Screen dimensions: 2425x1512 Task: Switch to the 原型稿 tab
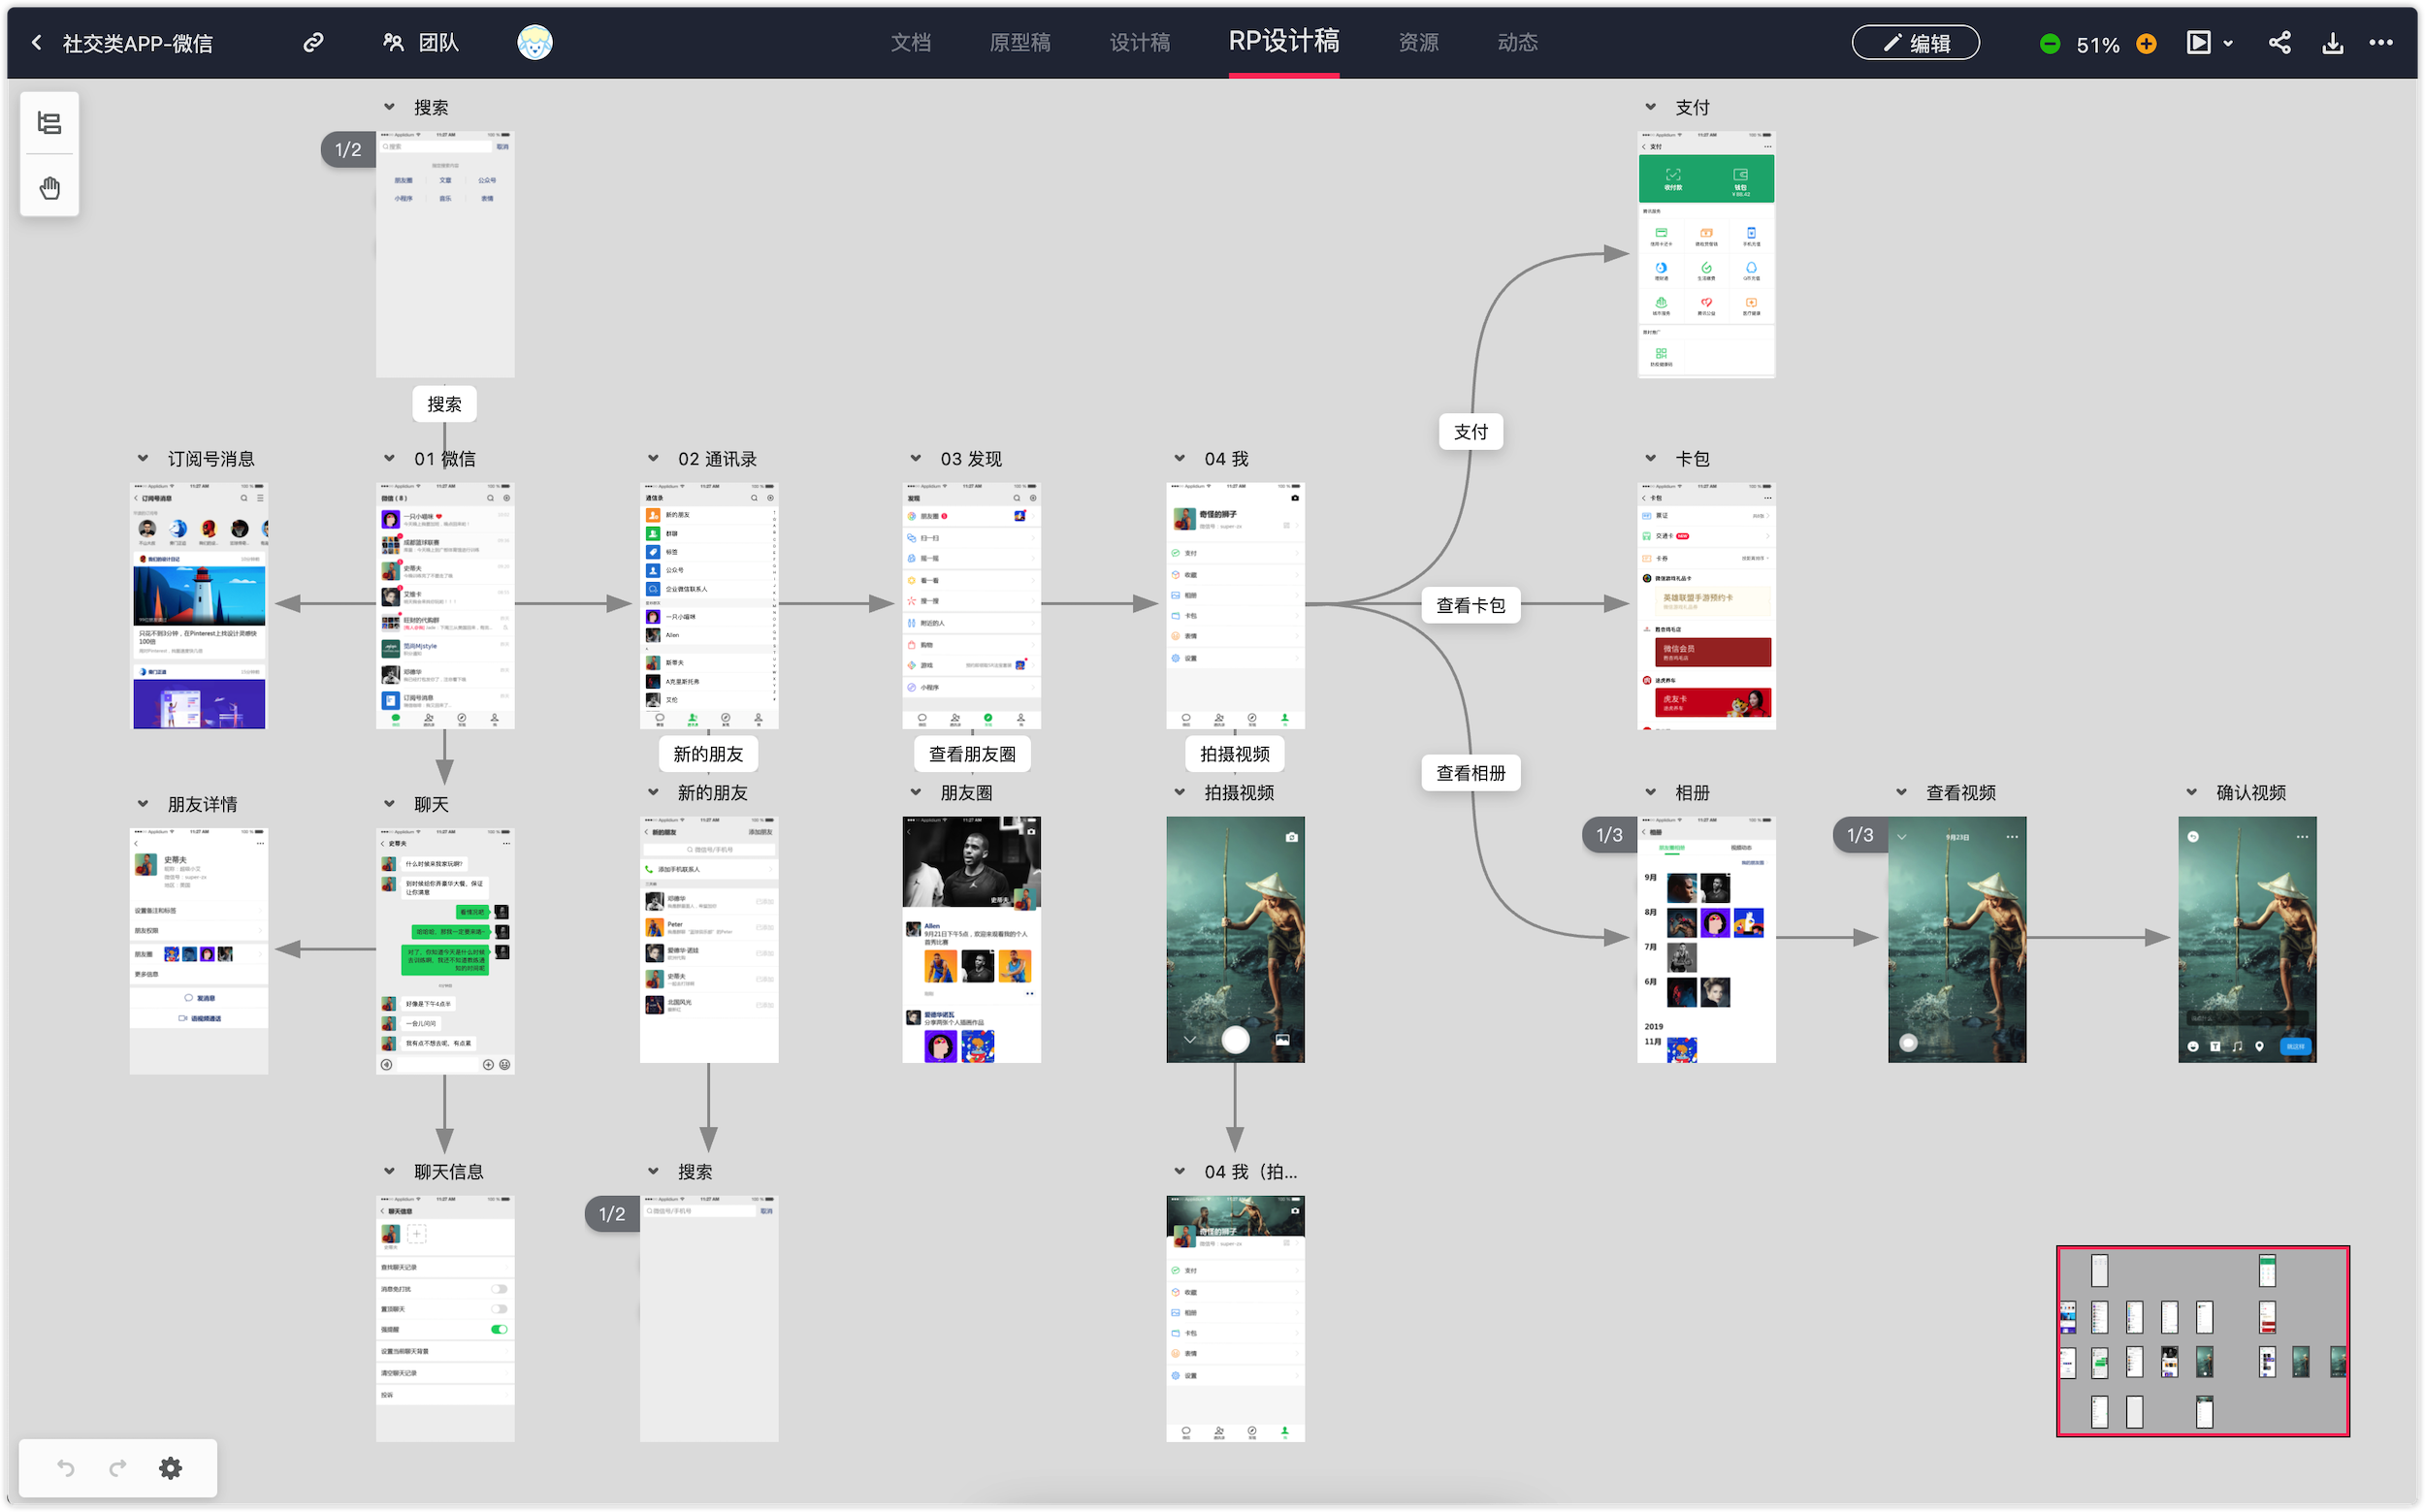(x=1020, y=43)
